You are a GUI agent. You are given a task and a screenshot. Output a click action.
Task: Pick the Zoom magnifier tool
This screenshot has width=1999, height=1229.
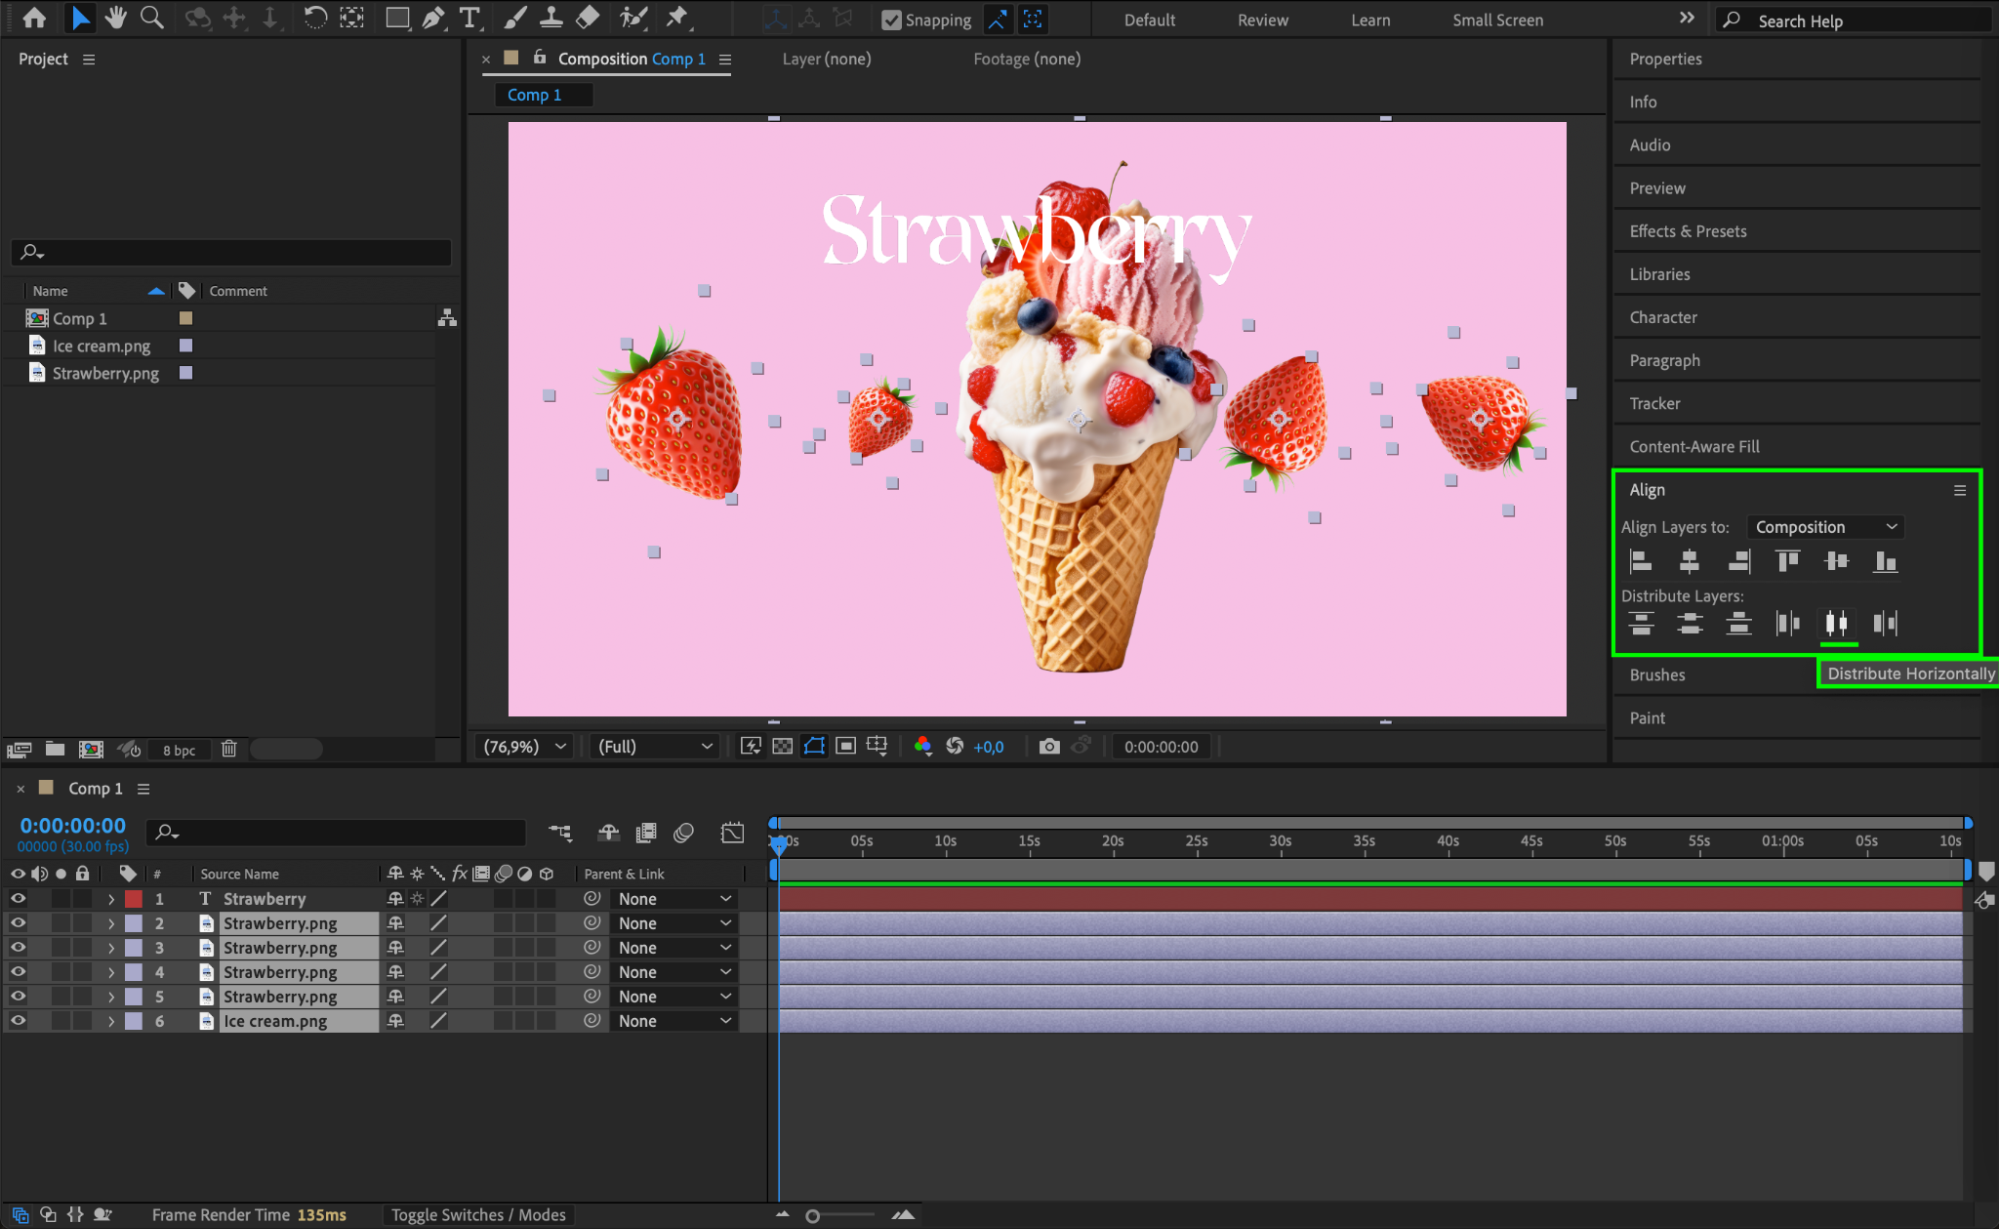[151, 18]
